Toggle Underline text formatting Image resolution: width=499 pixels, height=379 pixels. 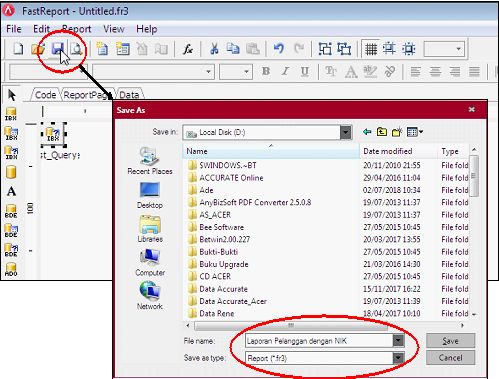point(305,71)
